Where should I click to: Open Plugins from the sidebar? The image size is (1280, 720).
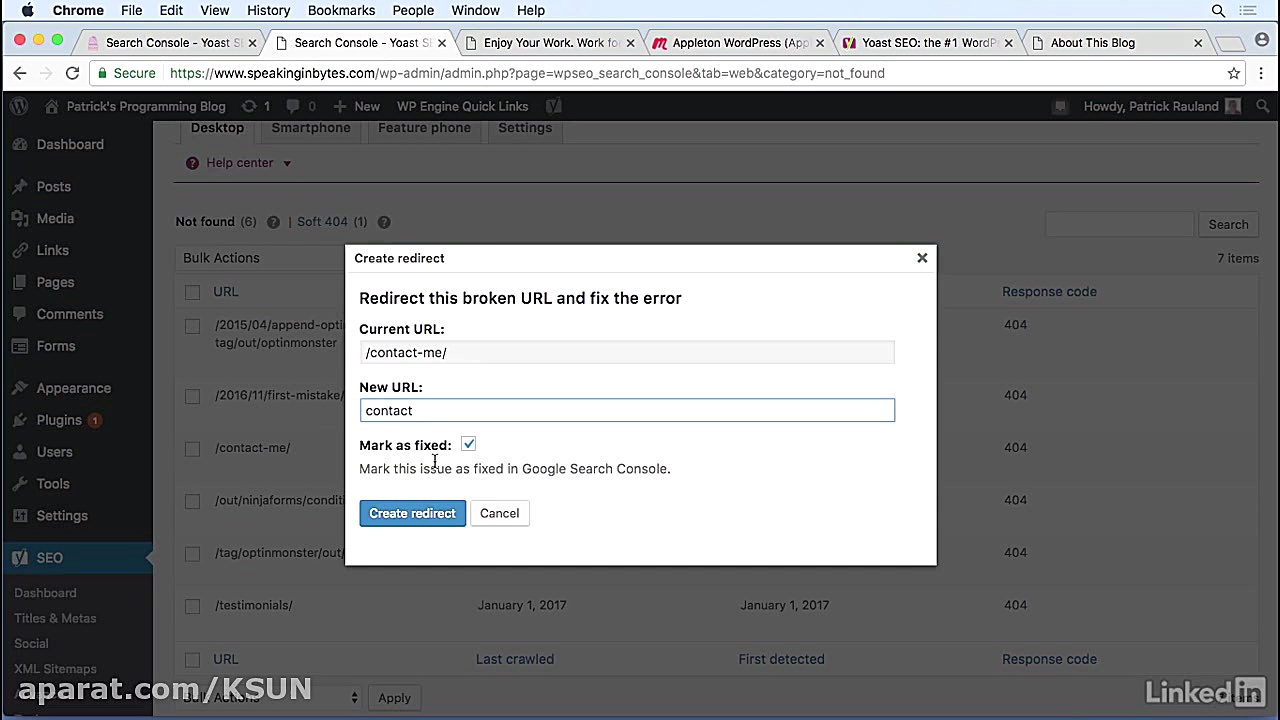(x=59, y=420)
